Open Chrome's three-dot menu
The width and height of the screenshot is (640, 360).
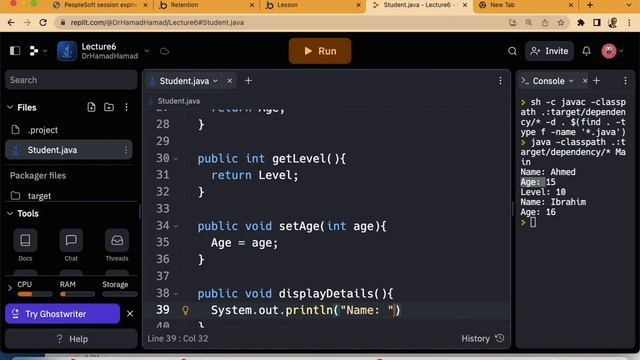[x=629, y=22]
